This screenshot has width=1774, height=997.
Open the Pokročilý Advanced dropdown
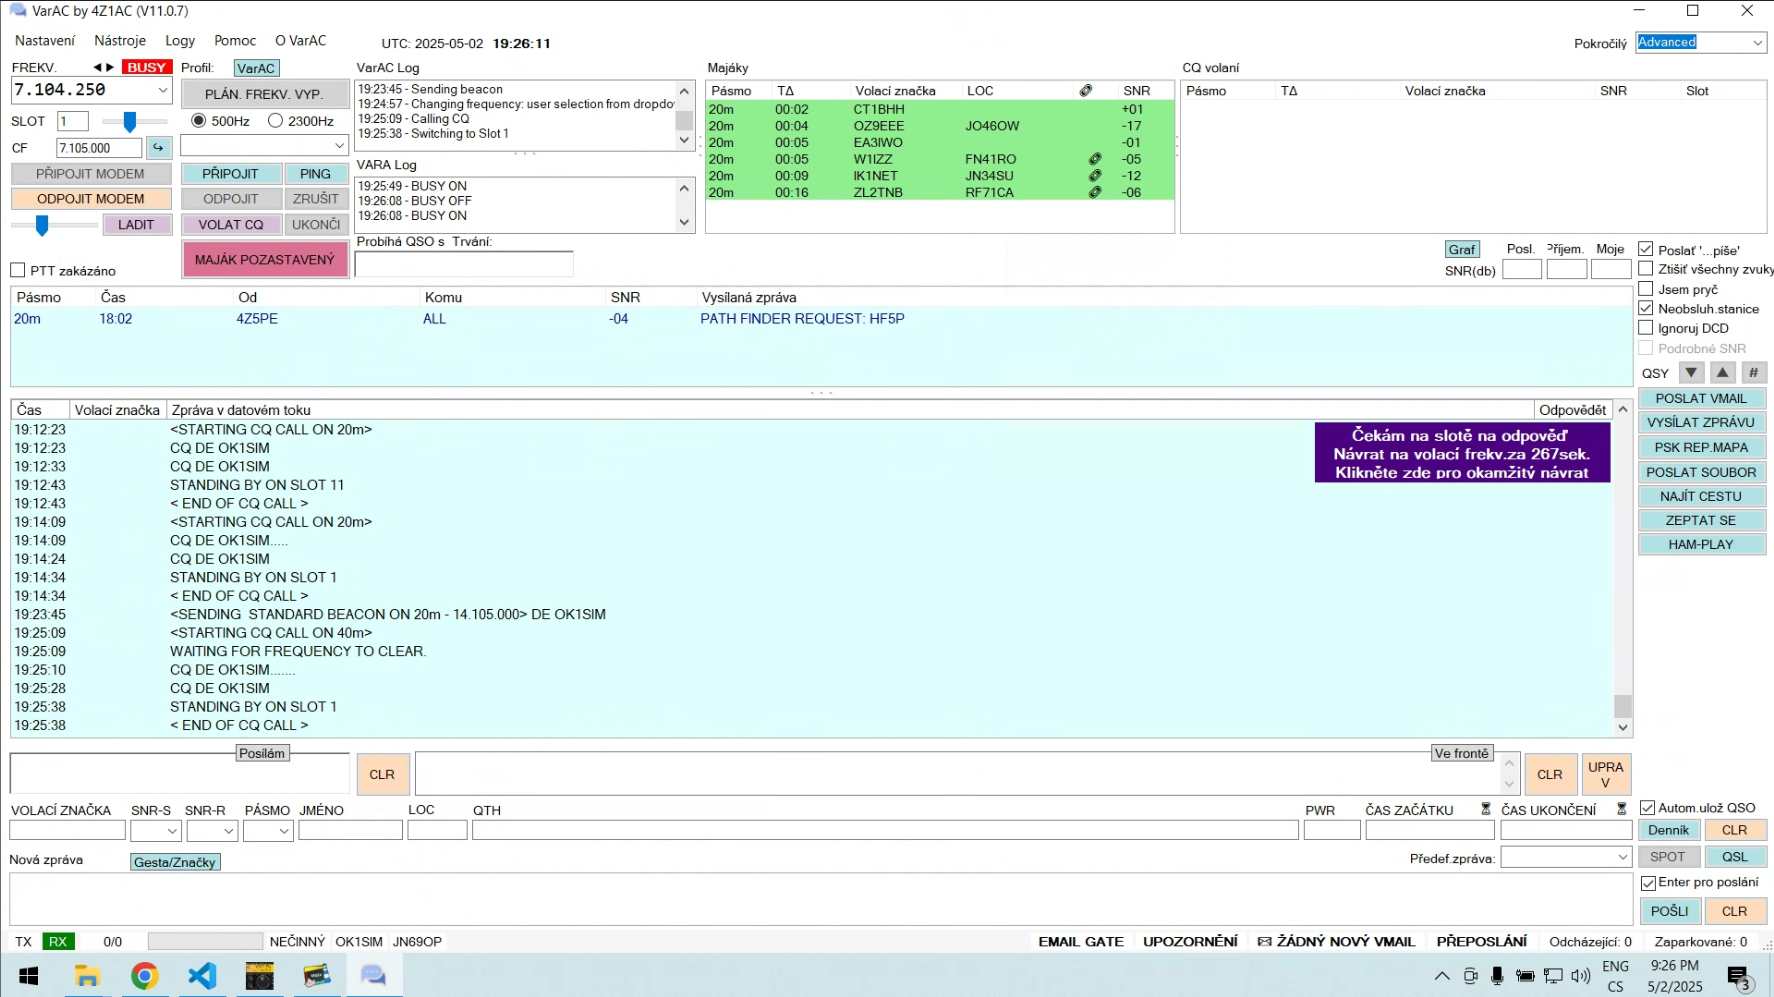click(x=1757, y=42)
